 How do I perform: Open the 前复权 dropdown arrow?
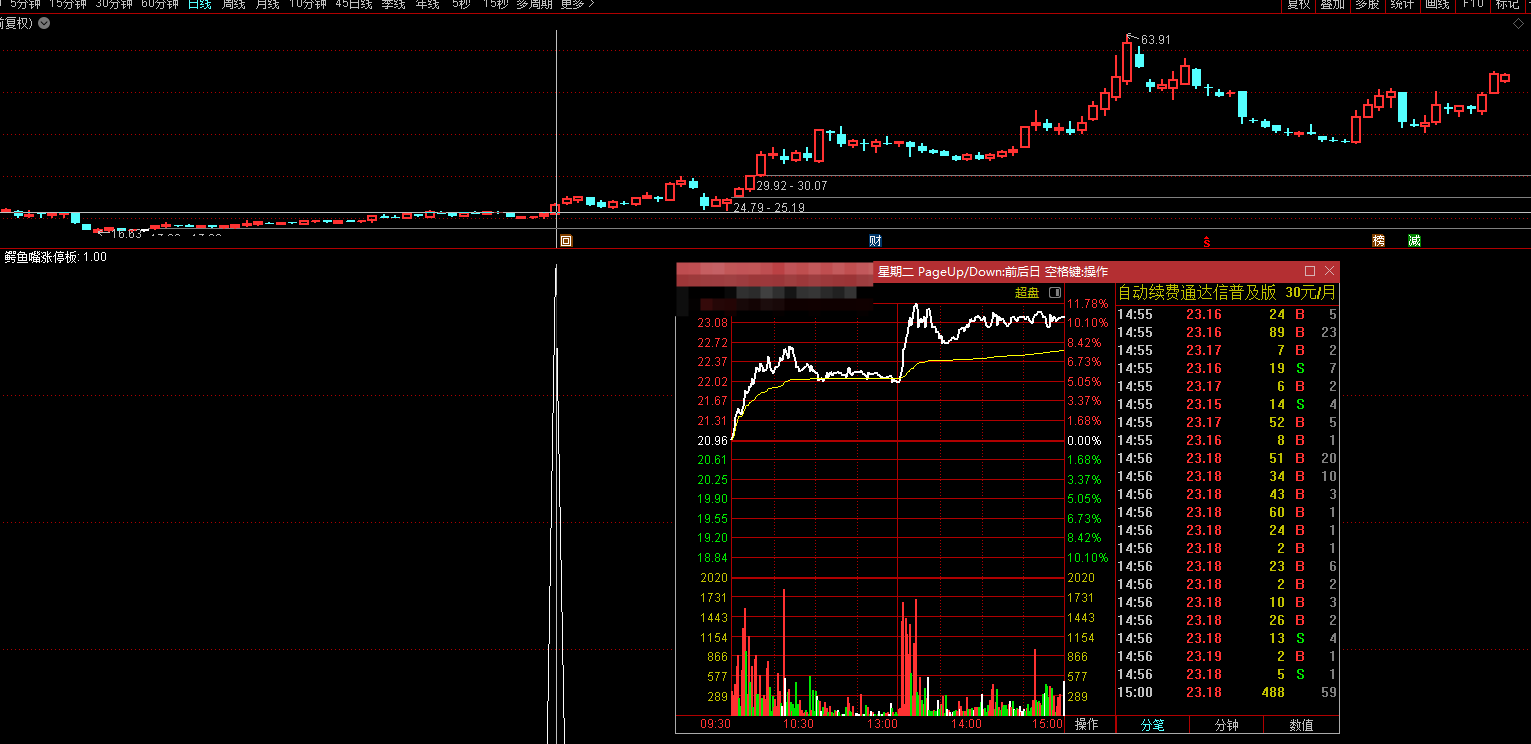44,23
